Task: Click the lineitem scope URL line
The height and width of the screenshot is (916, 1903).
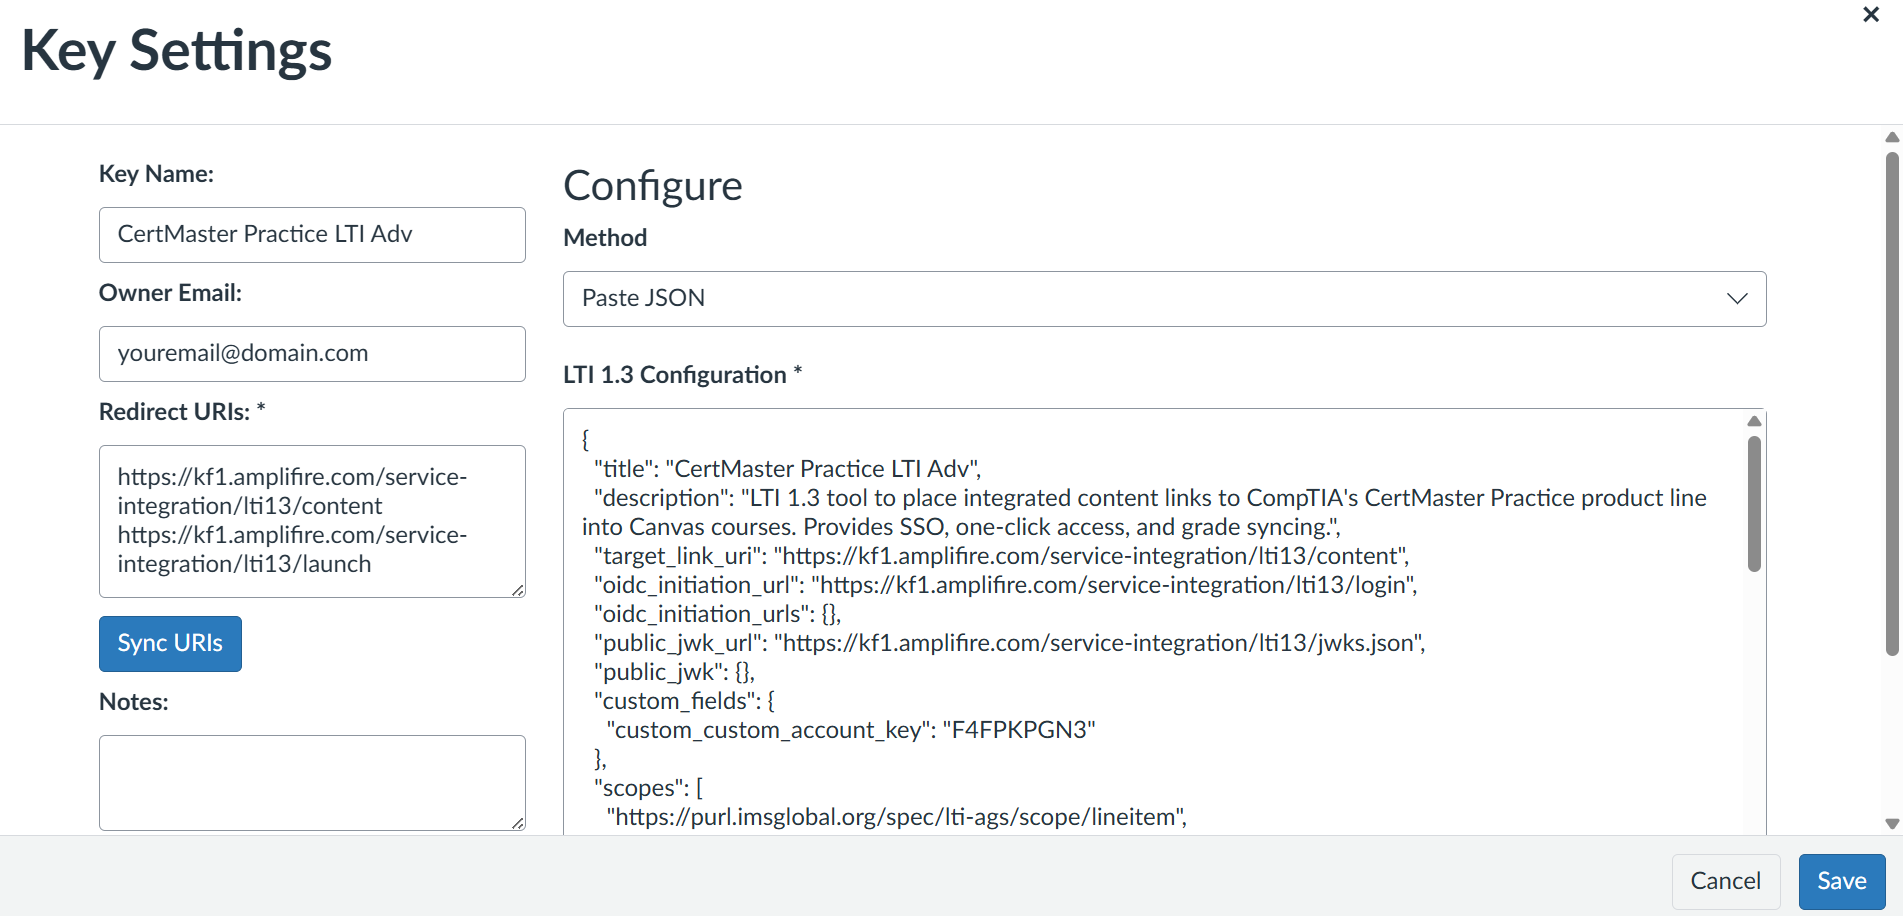Action: 896,817
